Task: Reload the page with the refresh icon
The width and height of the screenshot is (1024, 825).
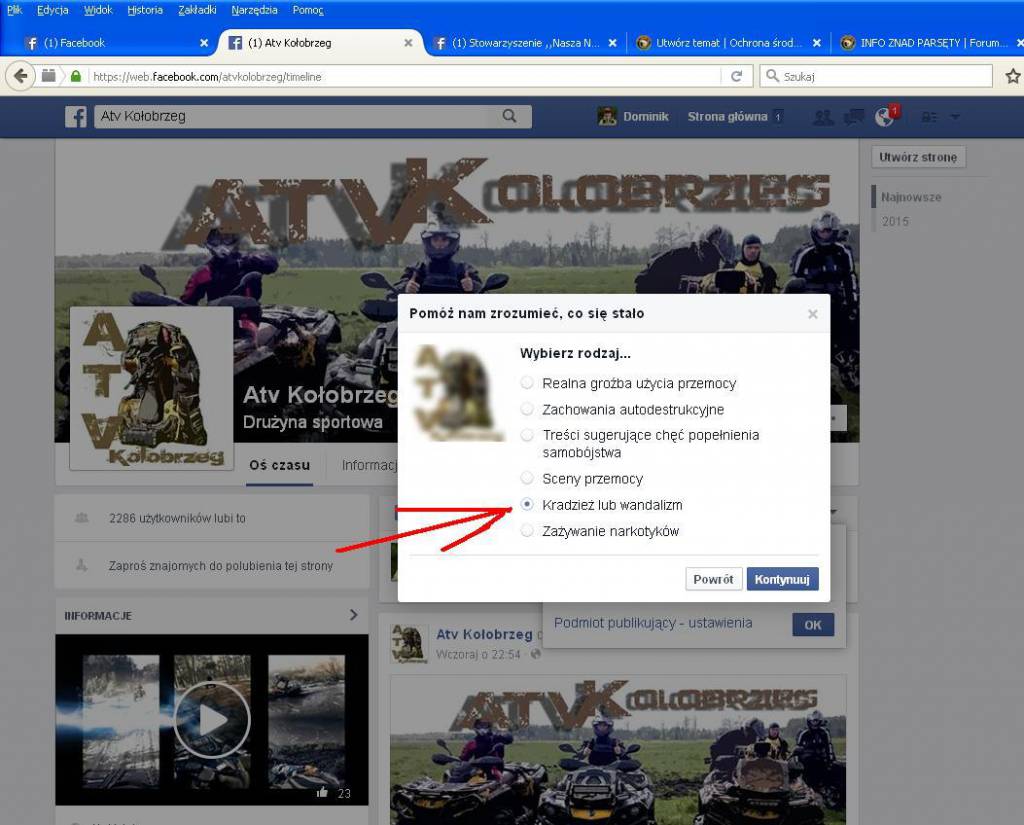Action: click(x=737, y=76)
